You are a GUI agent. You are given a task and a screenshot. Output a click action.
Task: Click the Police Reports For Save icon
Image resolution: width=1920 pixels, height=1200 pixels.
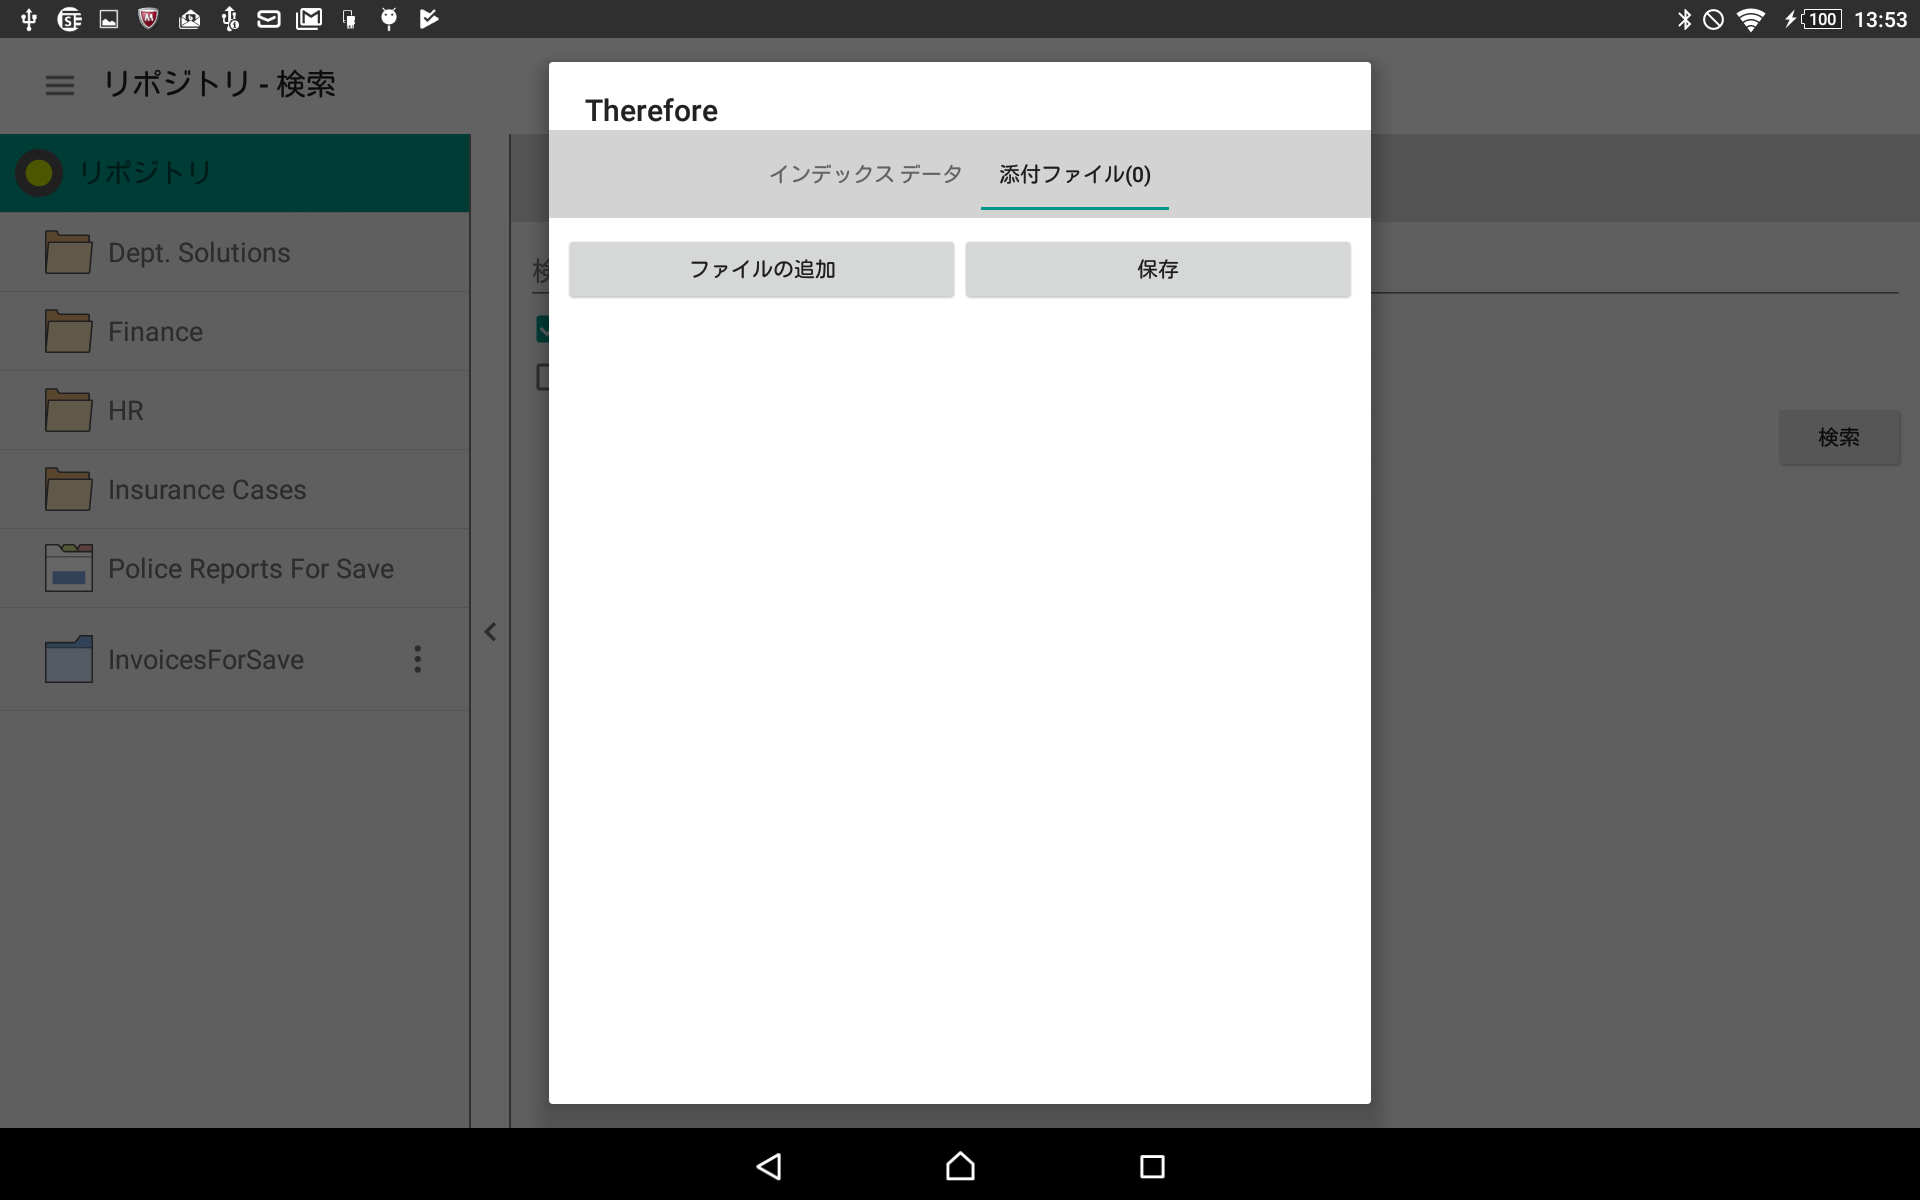[x=68, y=567]
